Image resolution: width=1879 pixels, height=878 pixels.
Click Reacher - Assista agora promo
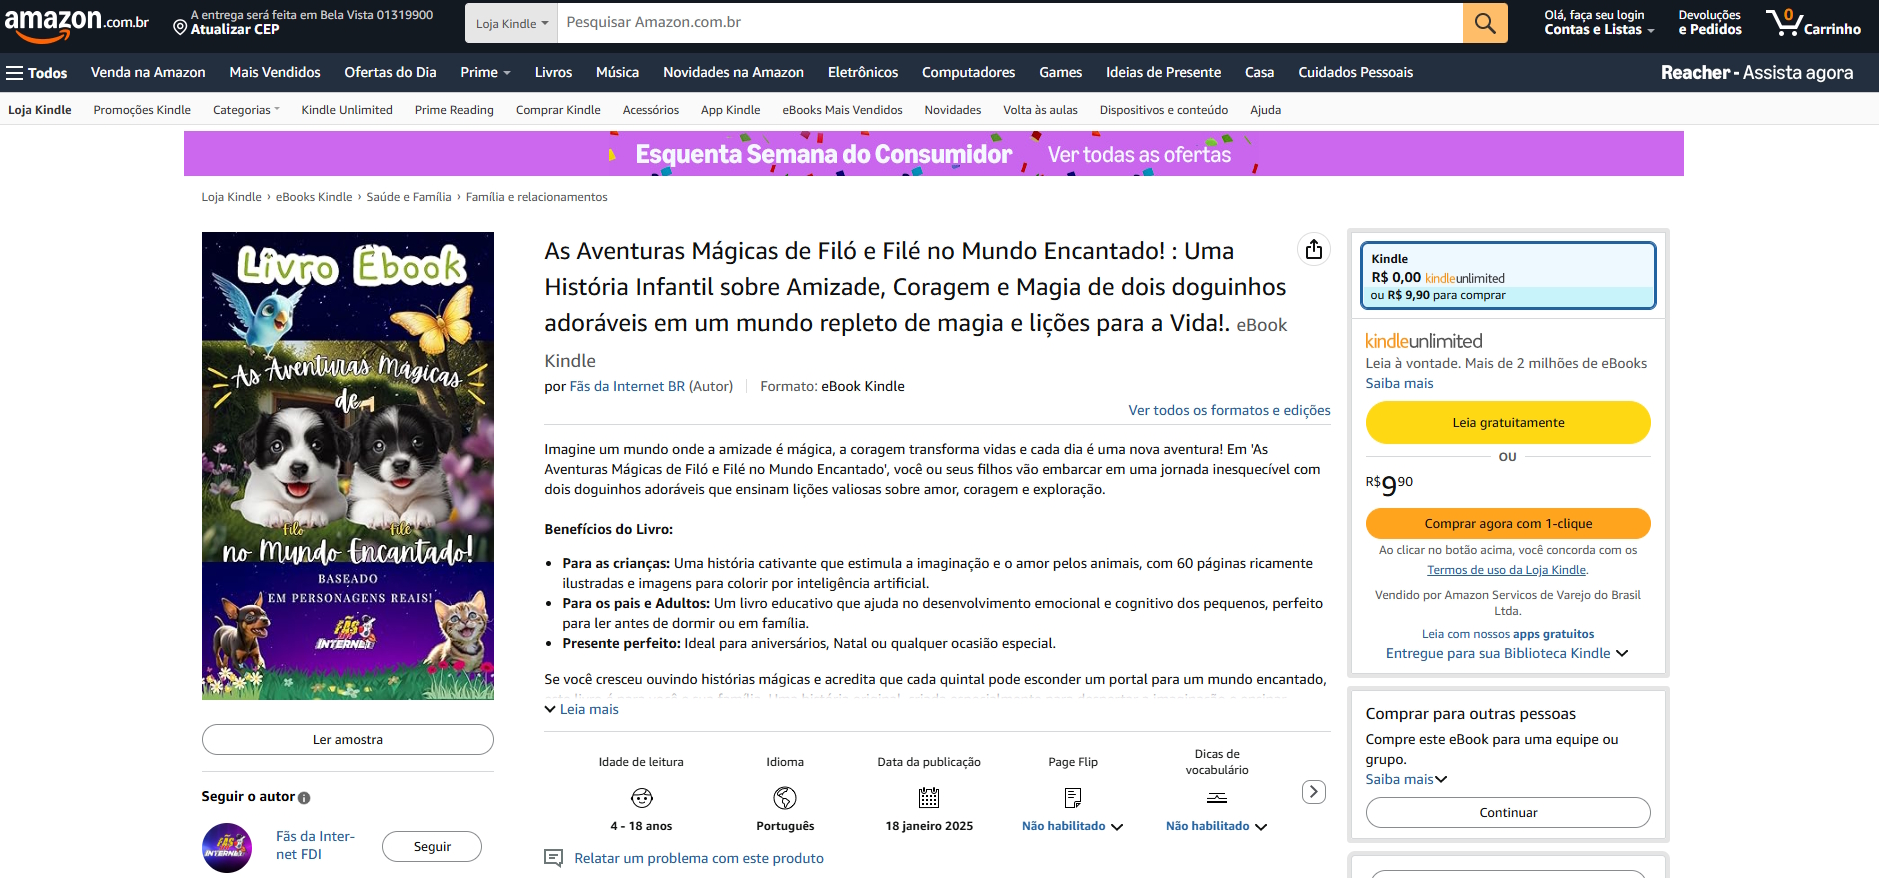(x=1757, y=73)
